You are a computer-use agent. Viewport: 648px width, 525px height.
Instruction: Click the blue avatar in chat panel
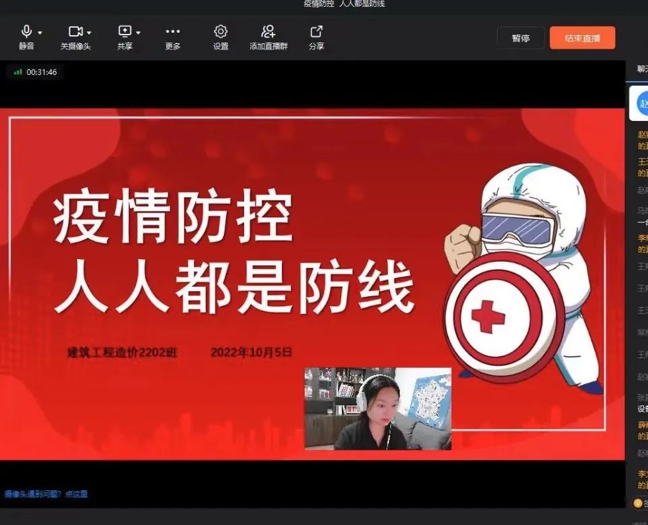click(643, 102)
